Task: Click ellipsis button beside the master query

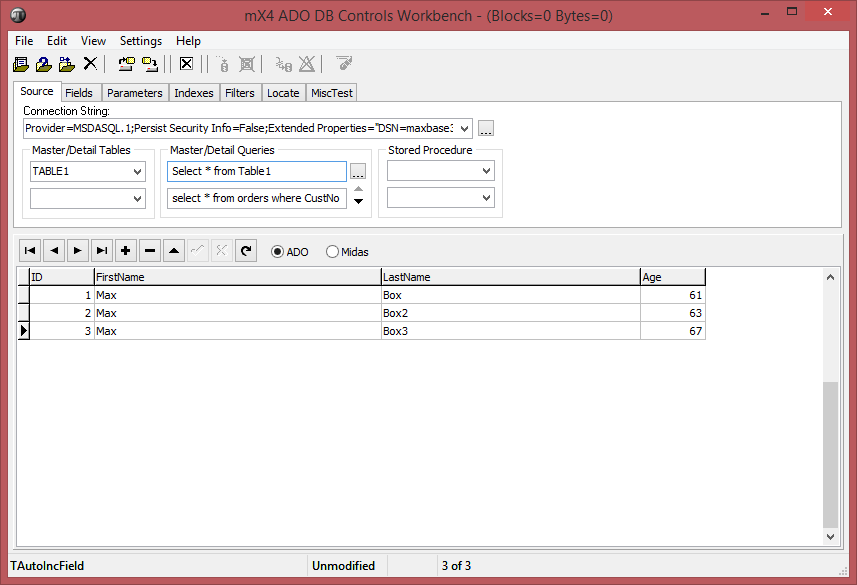Action: (x=358, y=172)
